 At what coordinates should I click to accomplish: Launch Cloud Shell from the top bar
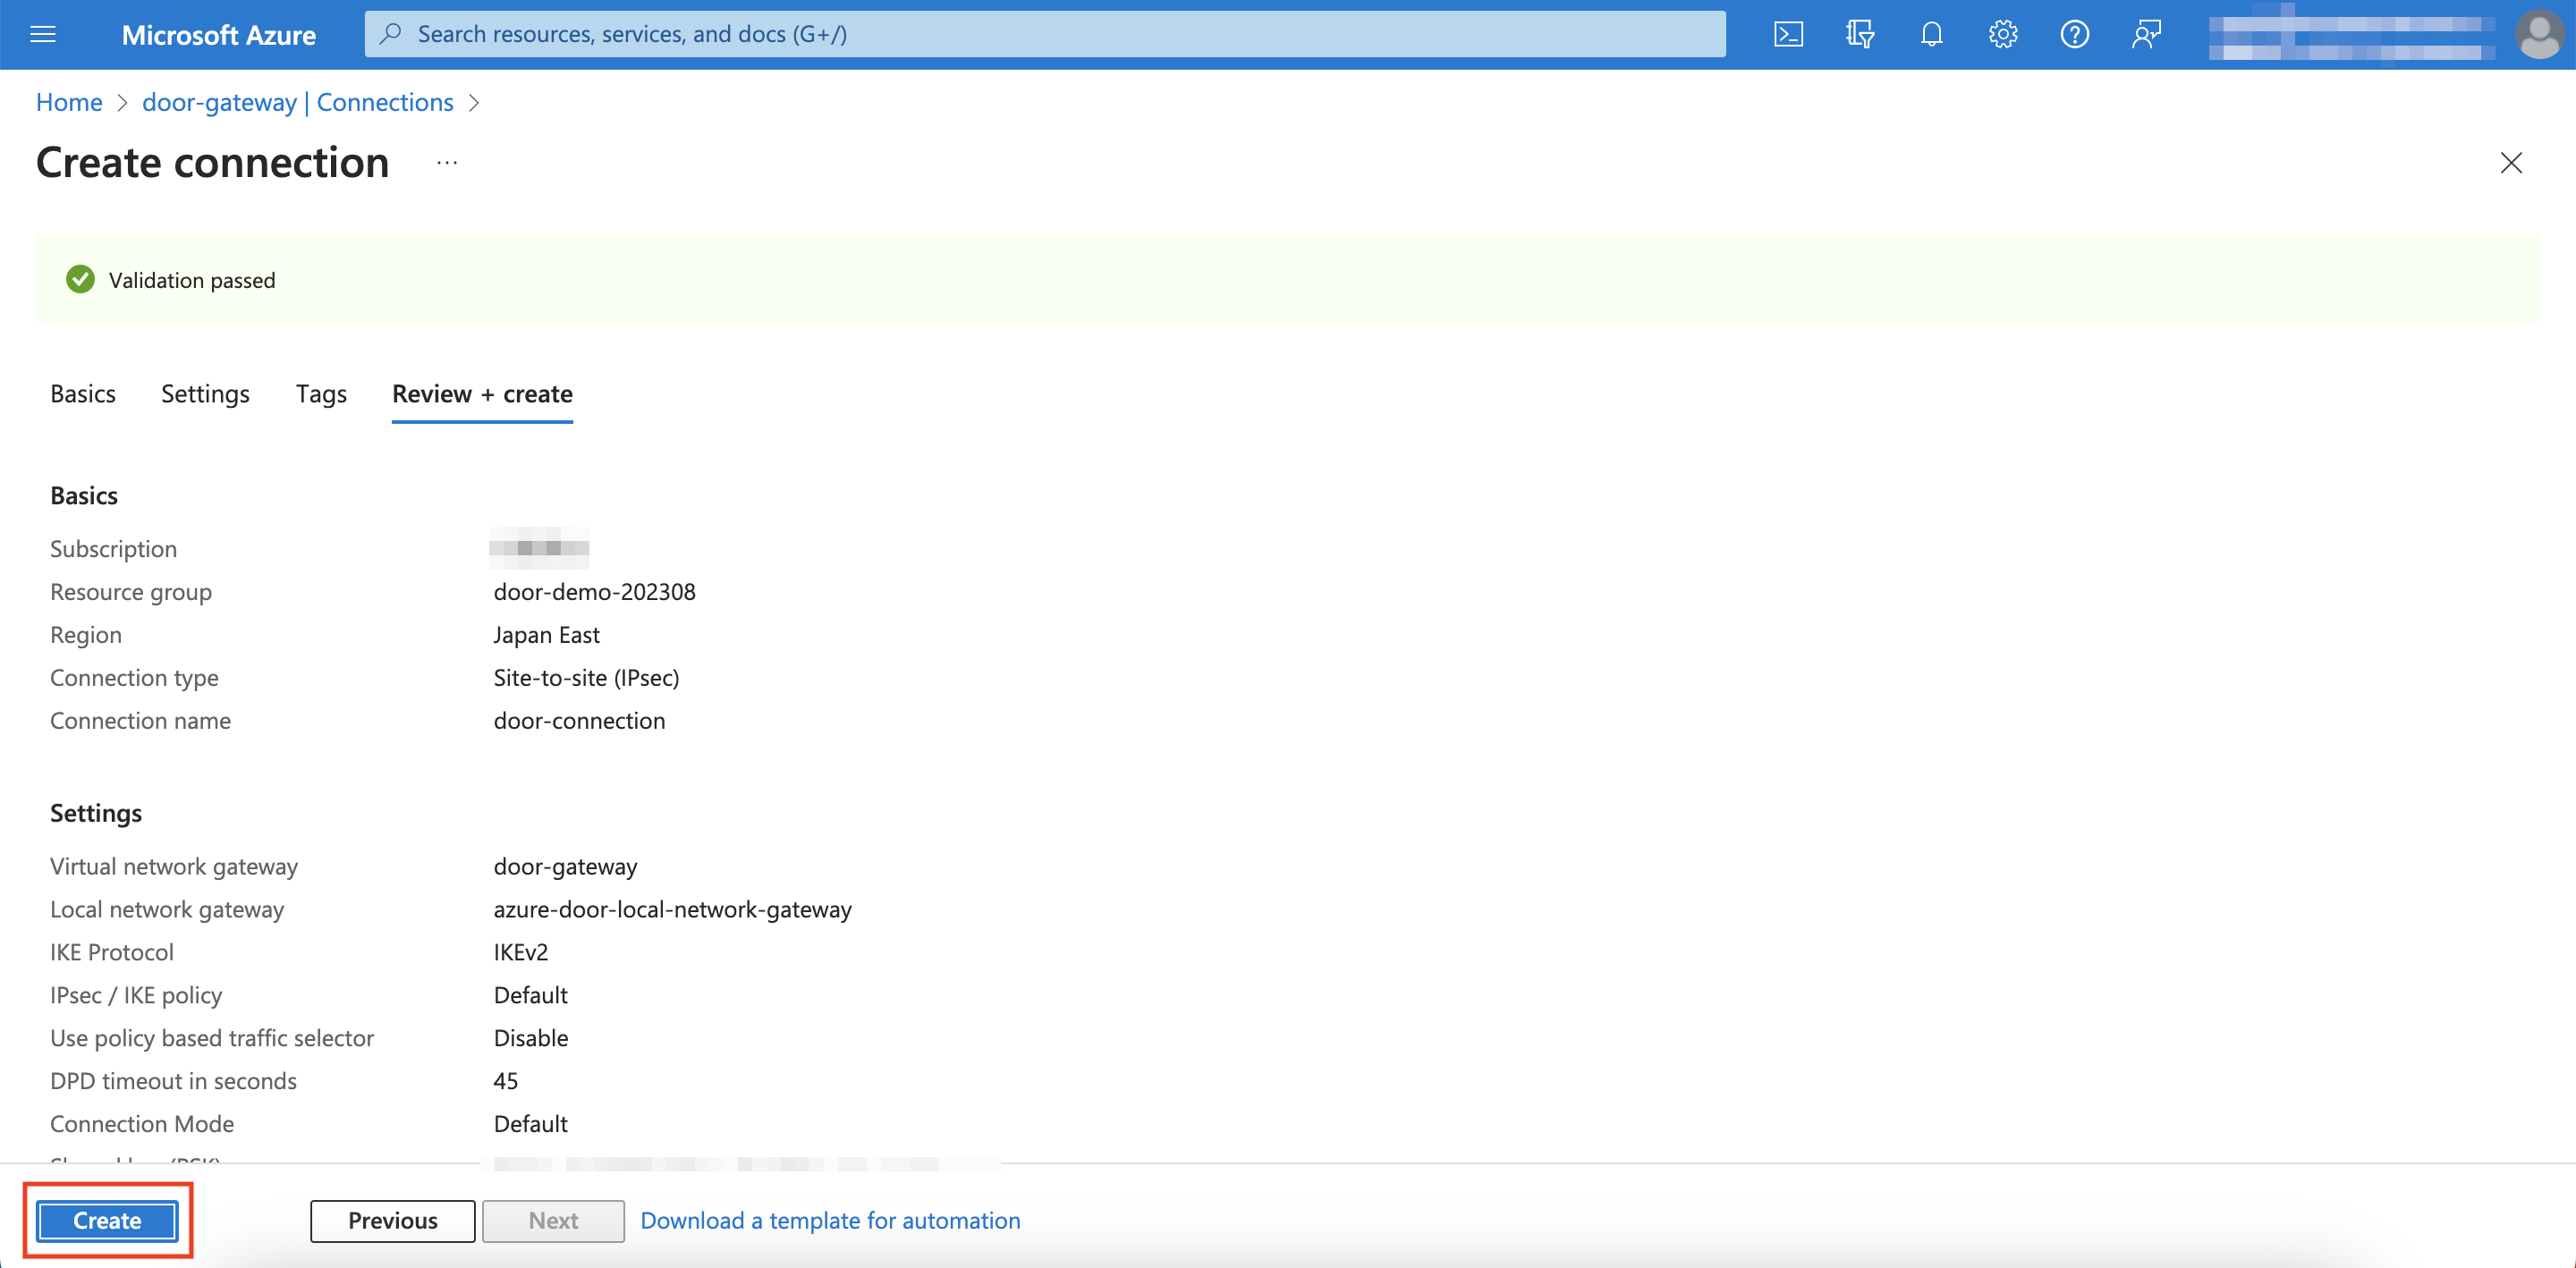(x=1788, y=35)
